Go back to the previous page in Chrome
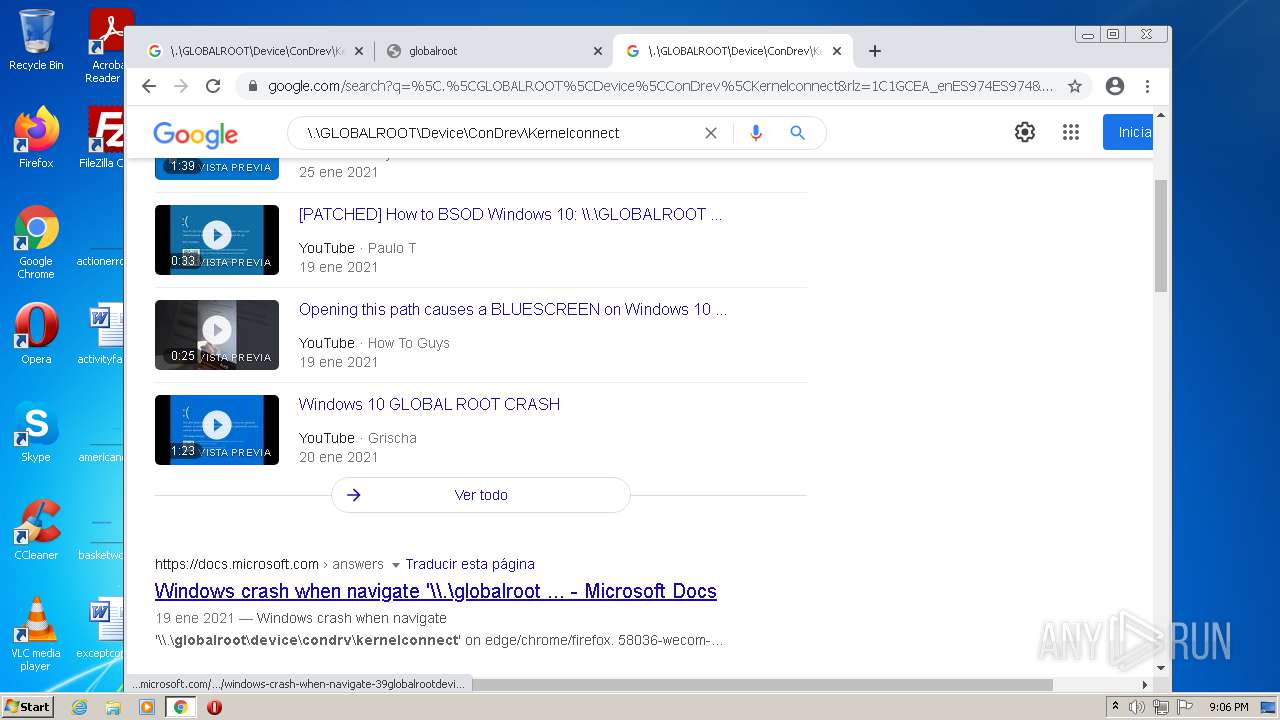Screen dimensions: 1280x720 pyautogui.click(x=149, y=86)
